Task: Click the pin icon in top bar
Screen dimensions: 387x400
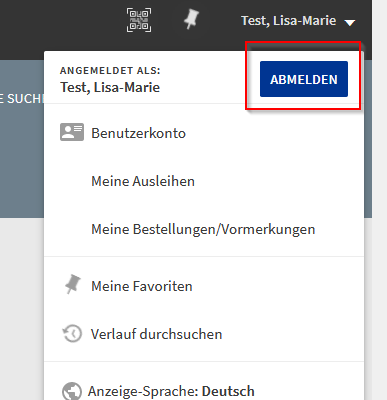Action: click(192, 19)
